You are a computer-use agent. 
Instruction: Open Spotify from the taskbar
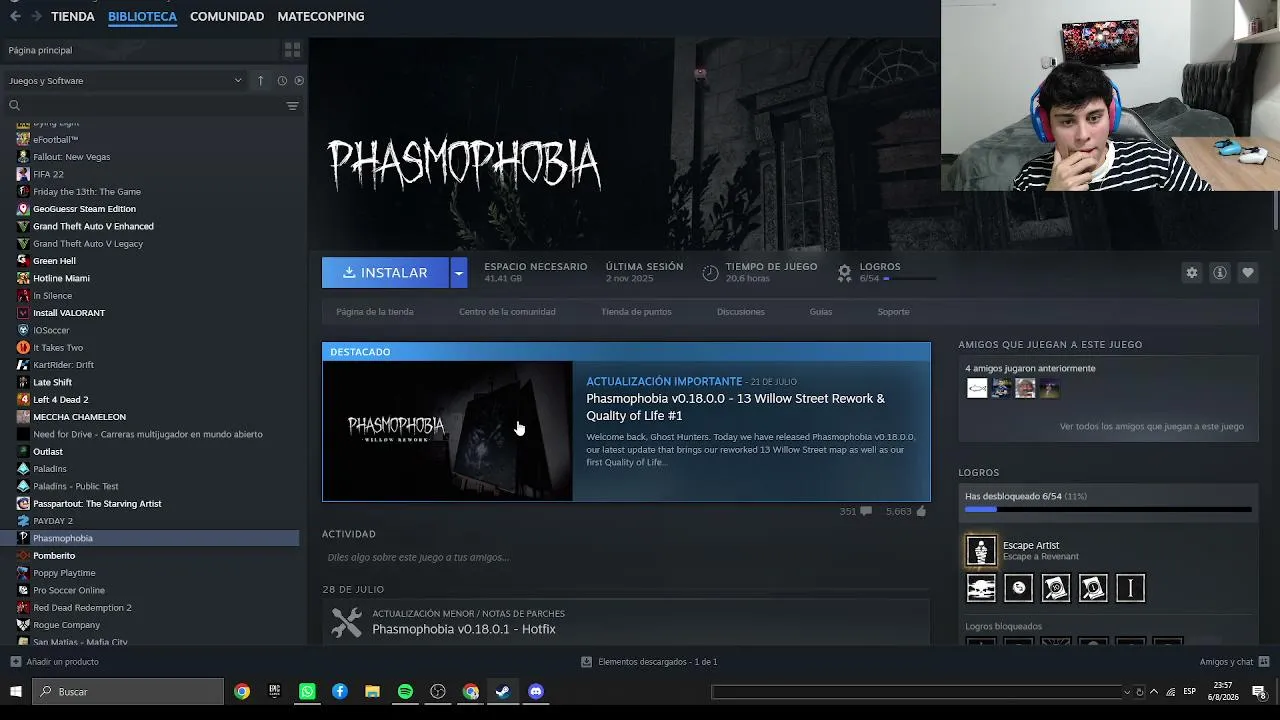pyautogui.click(x=405, y=691)
